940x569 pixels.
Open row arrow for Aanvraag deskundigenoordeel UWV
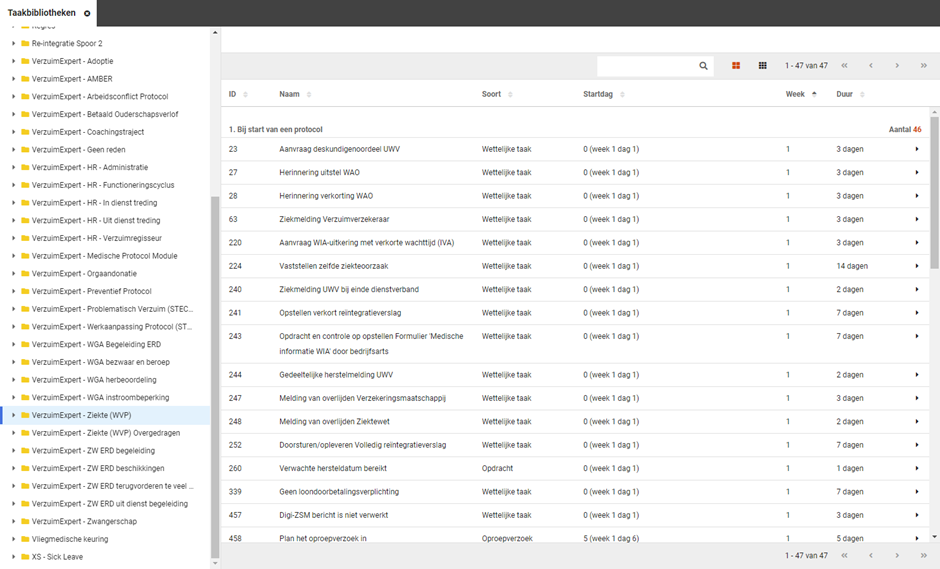(x=916, y=149)
